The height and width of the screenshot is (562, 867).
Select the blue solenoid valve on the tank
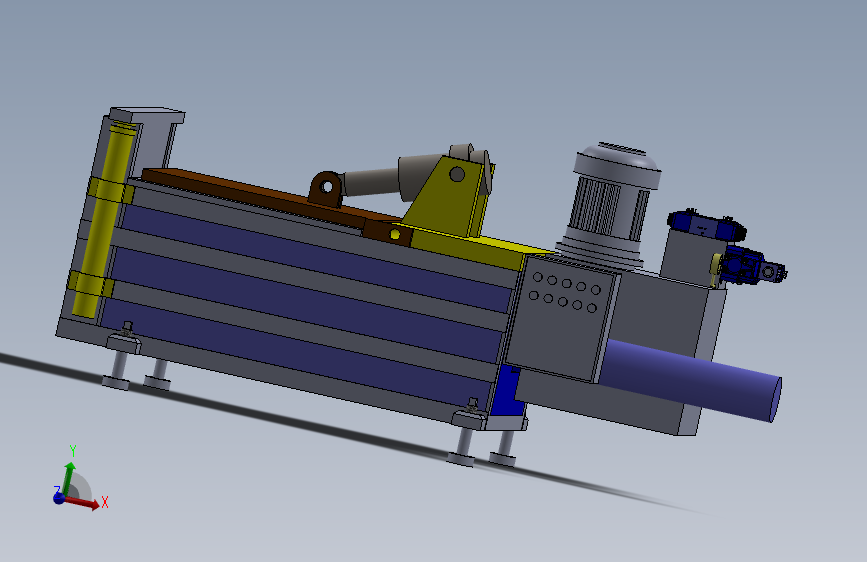point(707,225)
